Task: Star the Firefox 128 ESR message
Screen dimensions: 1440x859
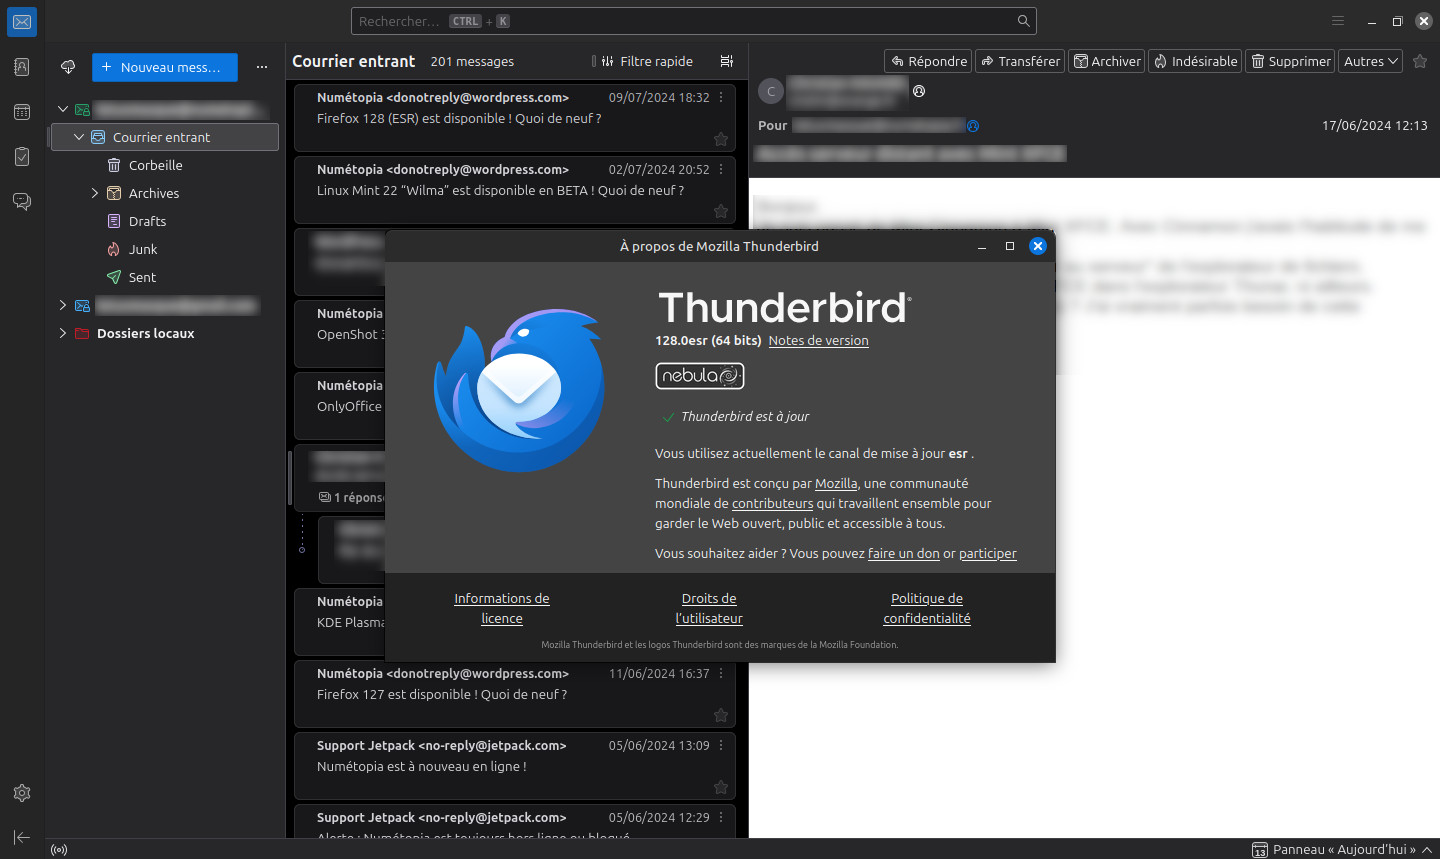Action: pyautogui.click(x=721, y=139)
